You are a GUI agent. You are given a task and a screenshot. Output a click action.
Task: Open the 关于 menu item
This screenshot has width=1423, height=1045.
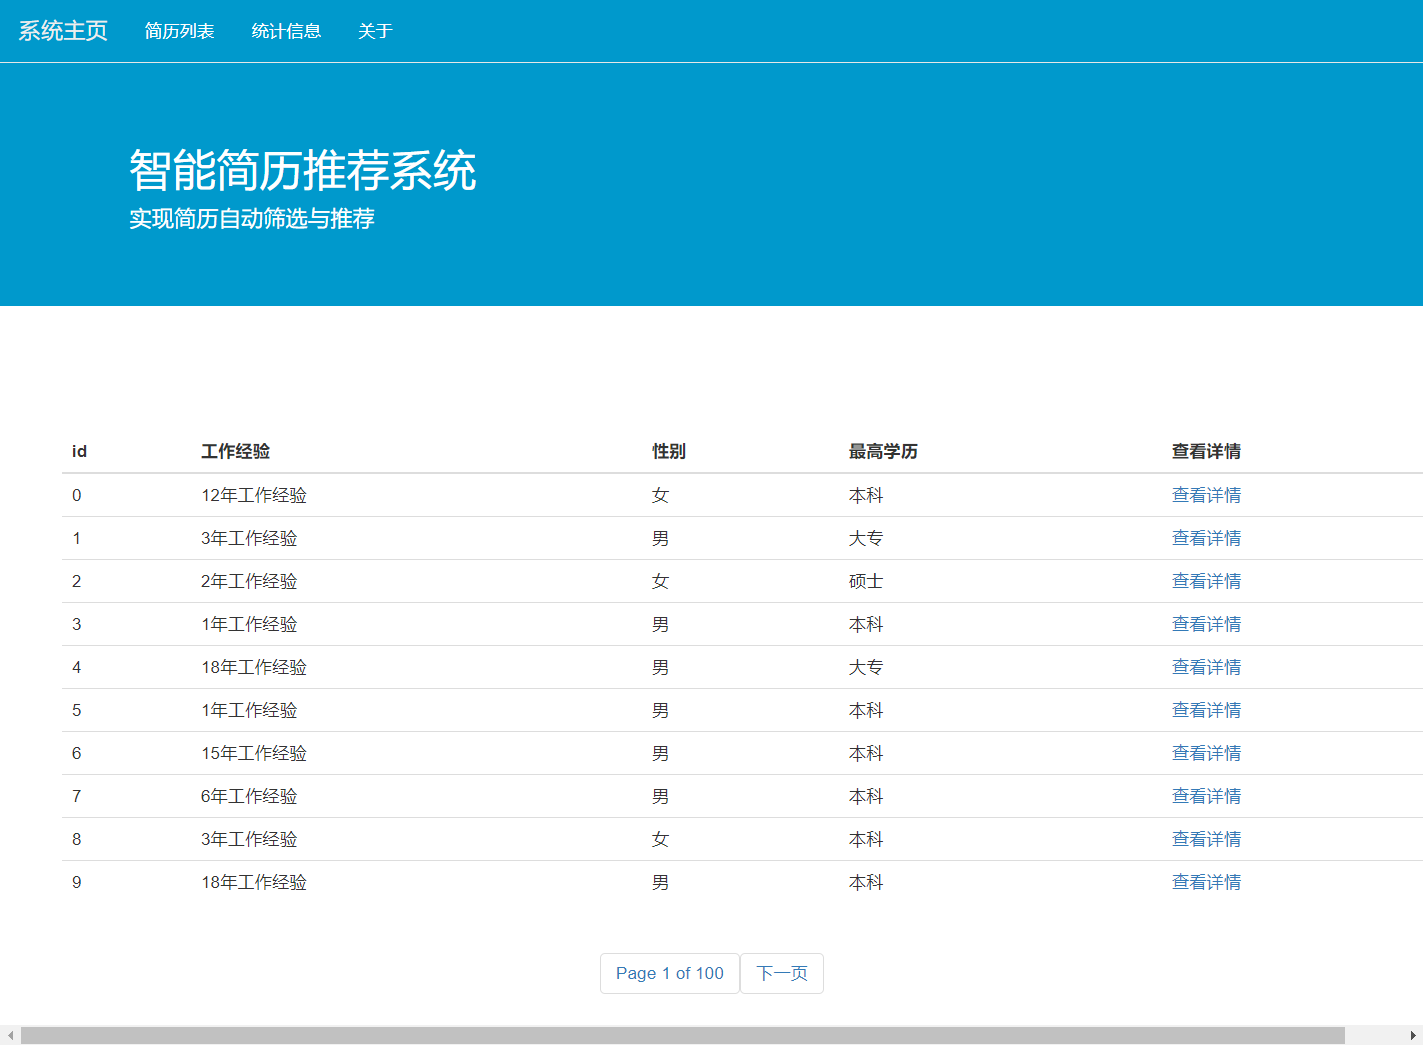click(375, 31)
